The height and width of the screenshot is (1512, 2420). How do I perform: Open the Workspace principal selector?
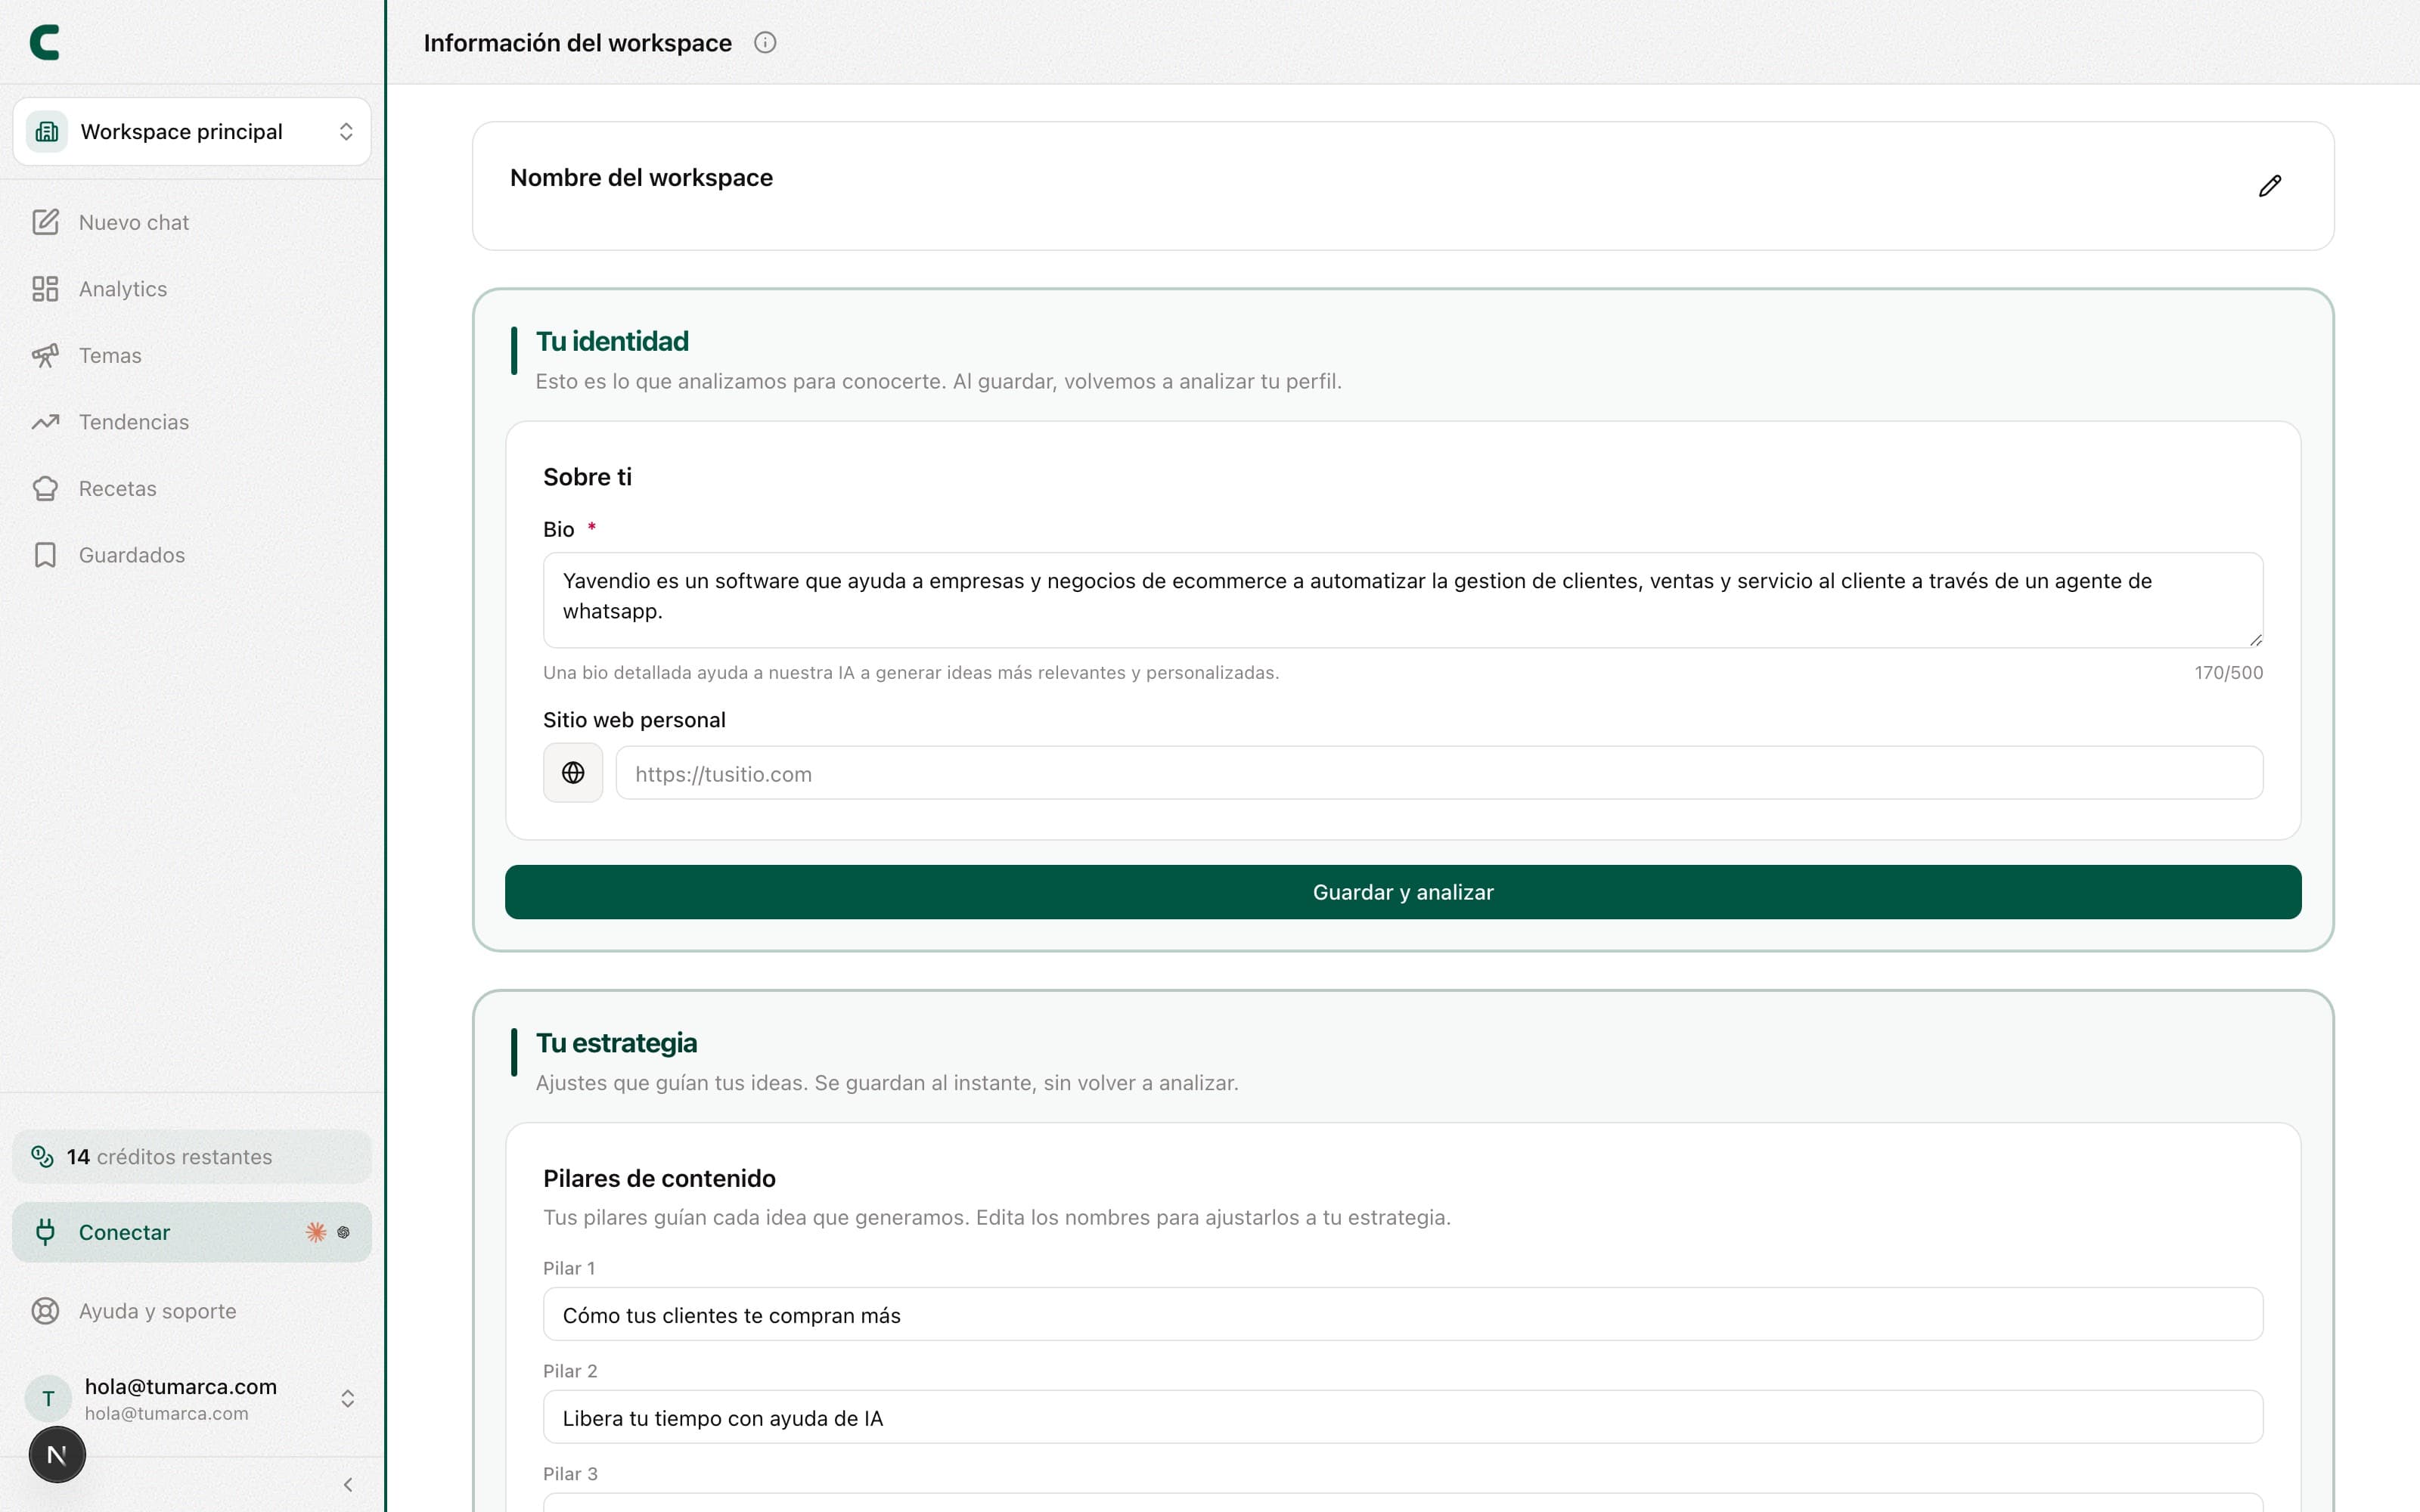pyautogui.click(x=192, y=131)
